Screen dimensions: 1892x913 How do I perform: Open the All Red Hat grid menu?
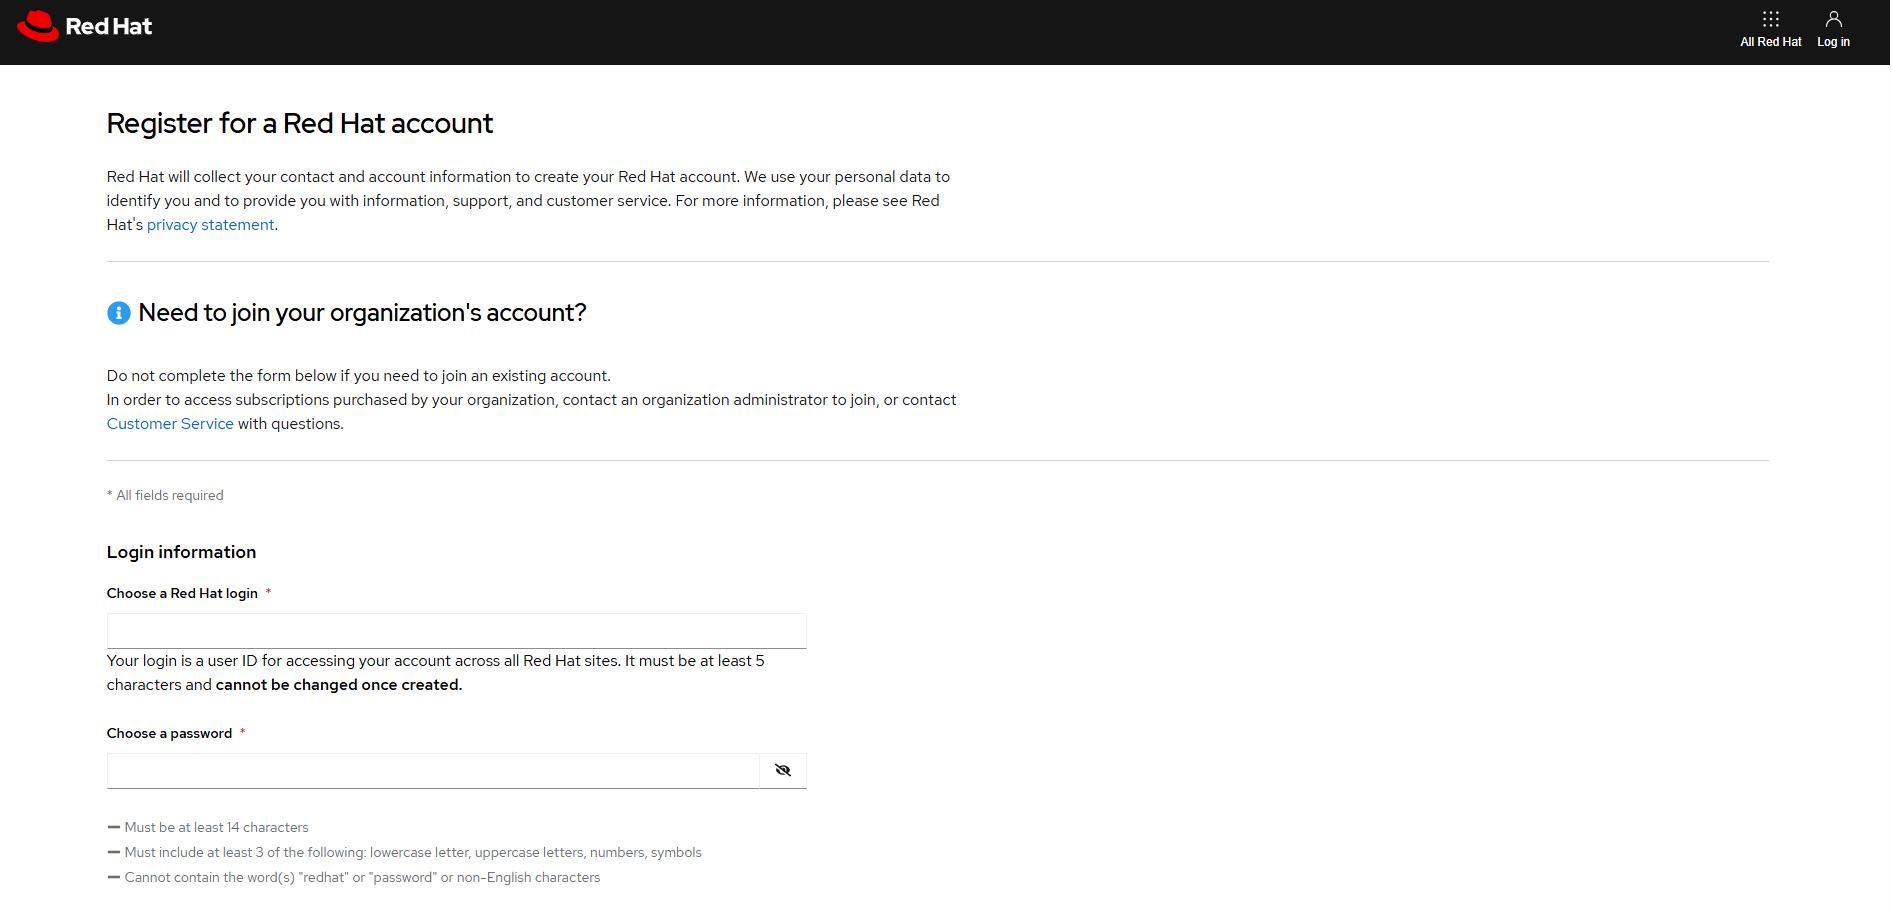1770,29
